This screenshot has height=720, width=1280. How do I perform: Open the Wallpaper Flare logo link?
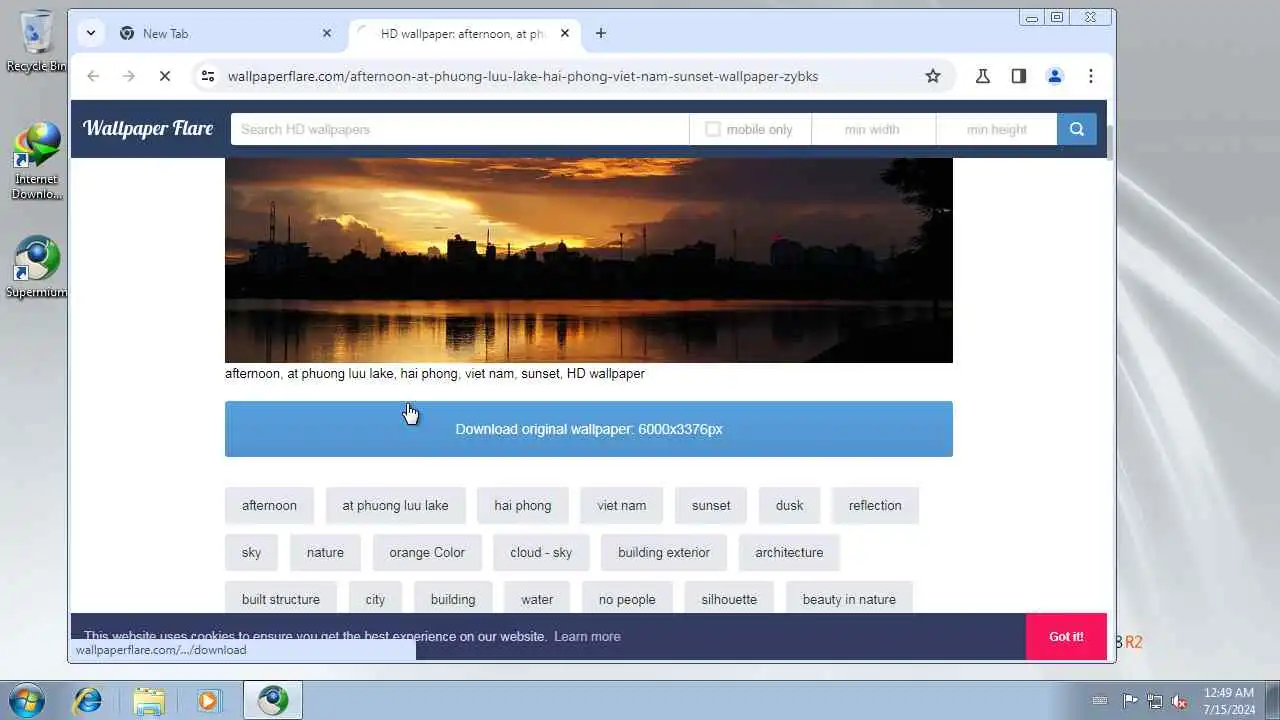click(148, 128)
